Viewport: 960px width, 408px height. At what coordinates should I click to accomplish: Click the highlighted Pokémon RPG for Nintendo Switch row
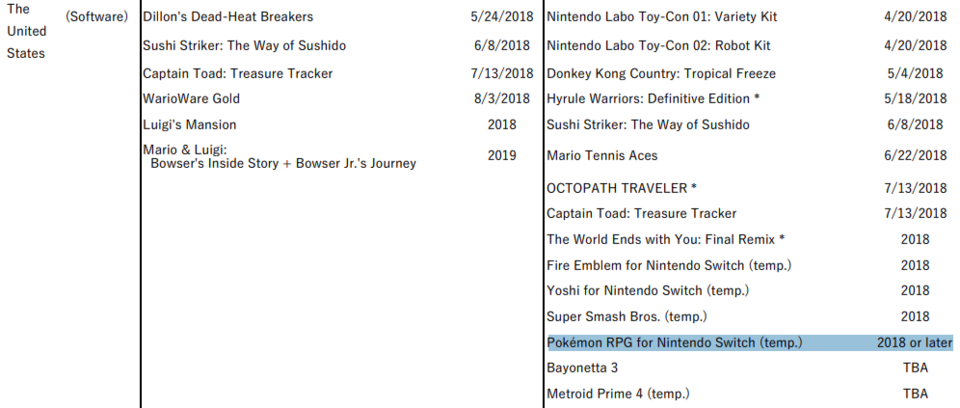pos(675,343)
